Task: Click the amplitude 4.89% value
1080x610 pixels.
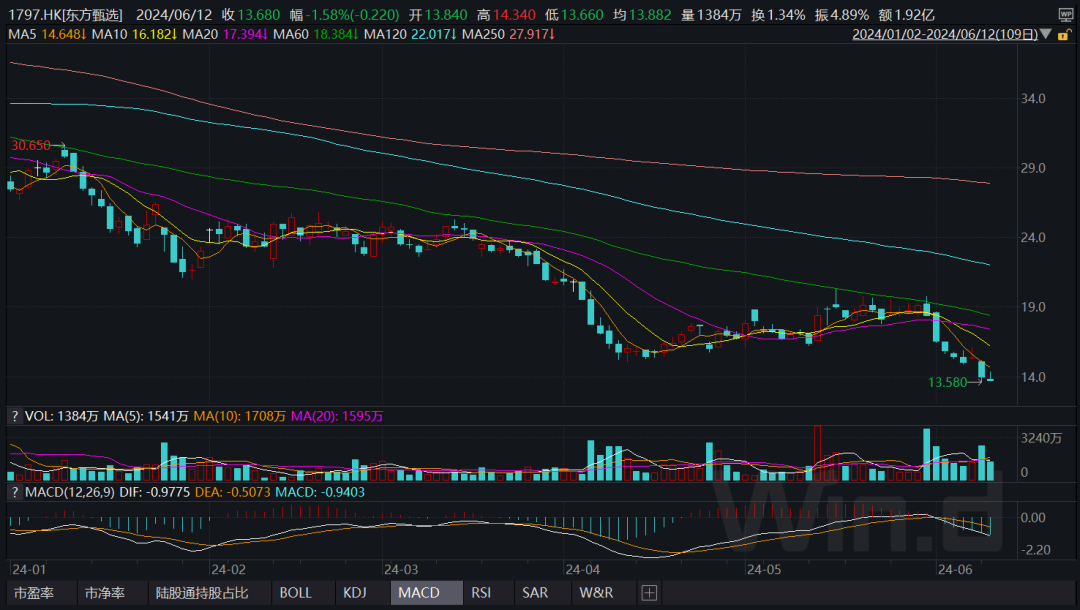Action: pyautogui.click(x=850, y=15)
